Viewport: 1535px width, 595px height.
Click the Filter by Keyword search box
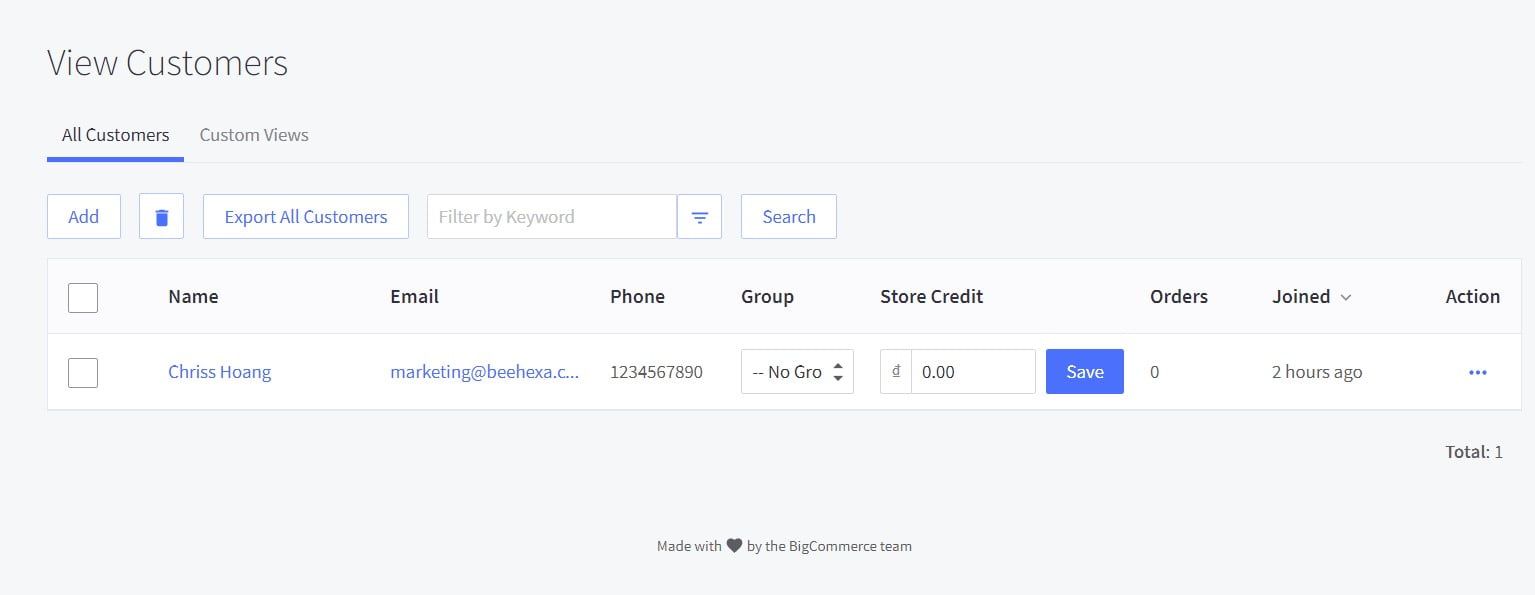tap(550, 216)
